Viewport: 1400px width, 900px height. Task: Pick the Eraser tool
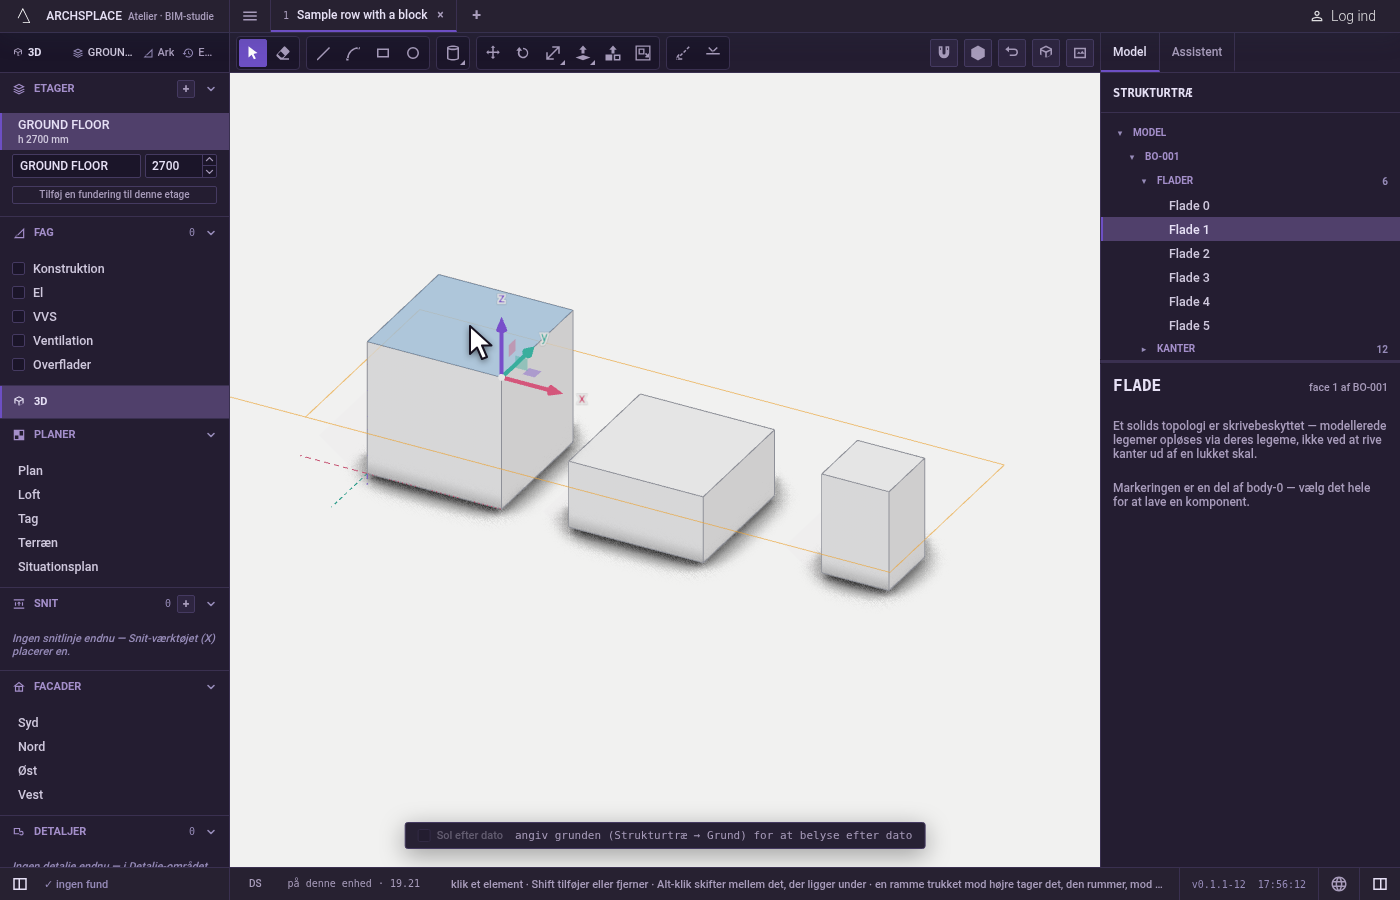pos(283,53)
